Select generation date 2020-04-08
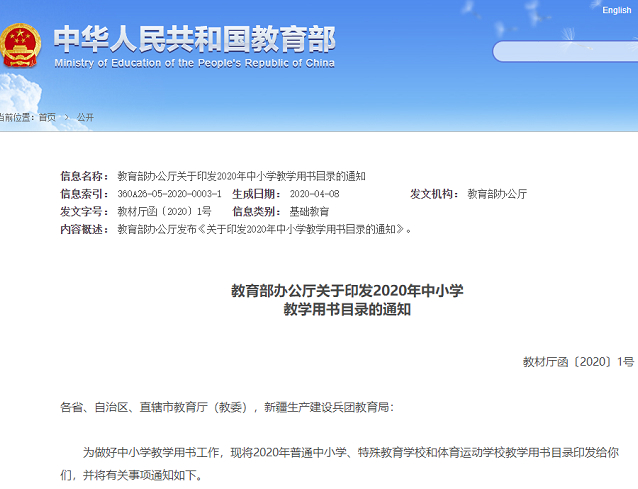 pos(314,194)
